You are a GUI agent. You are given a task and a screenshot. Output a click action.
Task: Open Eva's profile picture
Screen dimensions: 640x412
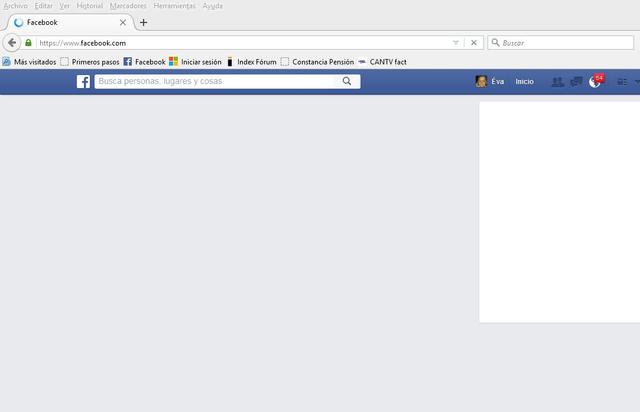(x=481, y=81)
